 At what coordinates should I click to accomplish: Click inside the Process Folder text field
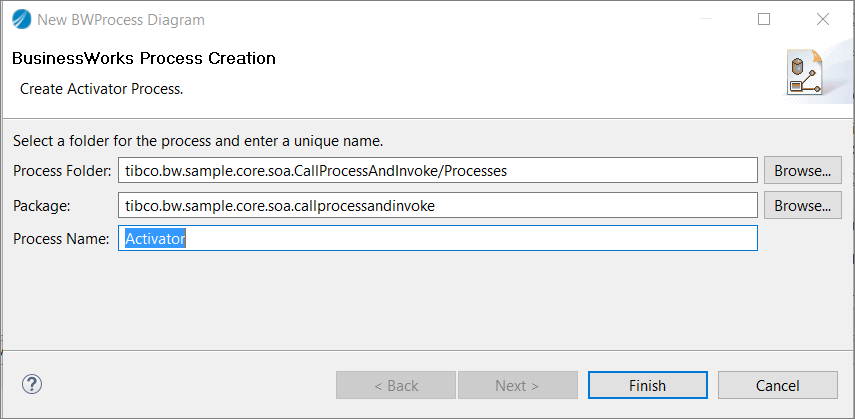click(x=437, y=170)
